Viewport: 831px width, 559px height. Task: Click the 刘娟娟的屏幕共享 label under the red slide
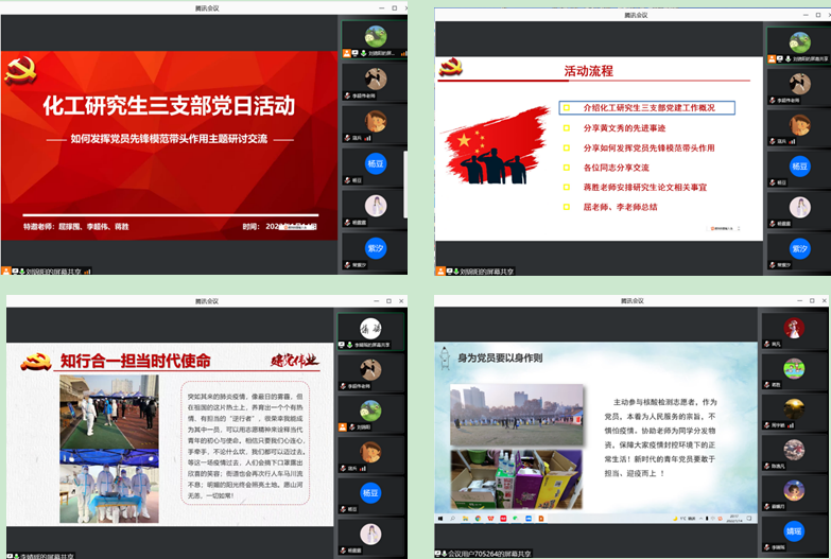52,271
